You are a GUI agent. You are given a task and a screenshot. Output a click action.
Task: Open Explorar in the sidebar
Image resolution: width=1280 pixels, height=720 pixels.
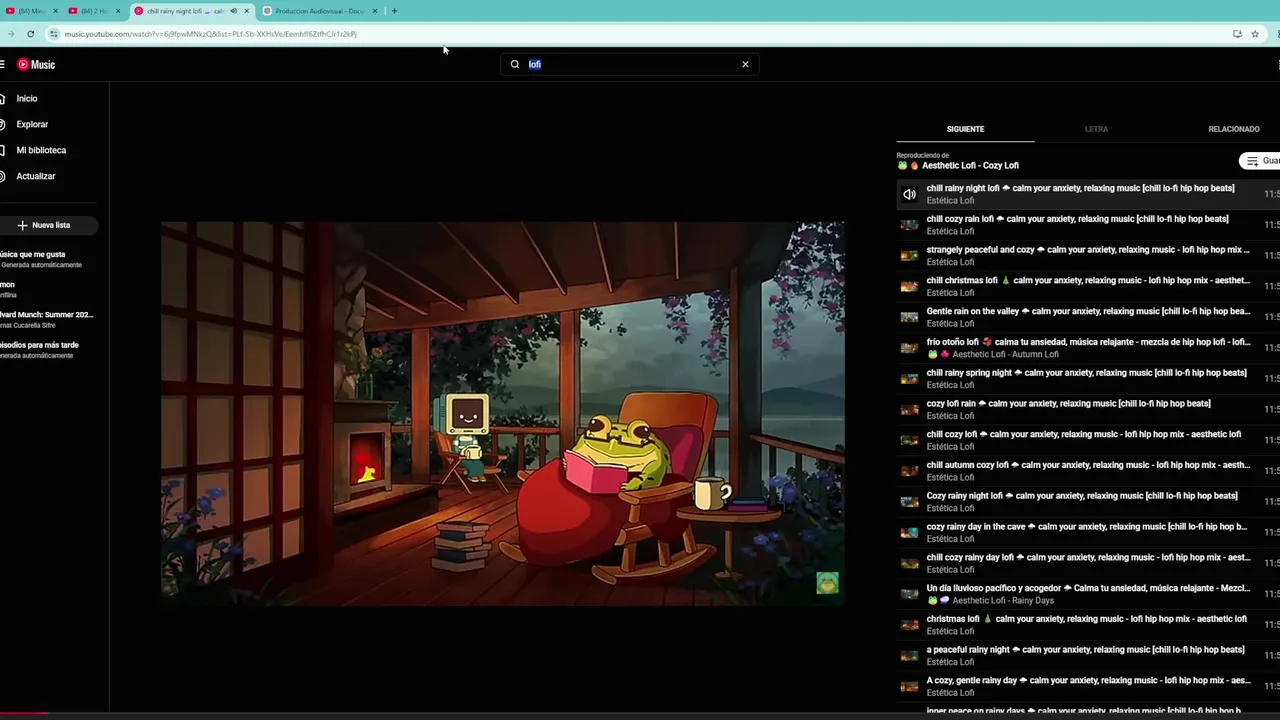[x=32, y=124]
